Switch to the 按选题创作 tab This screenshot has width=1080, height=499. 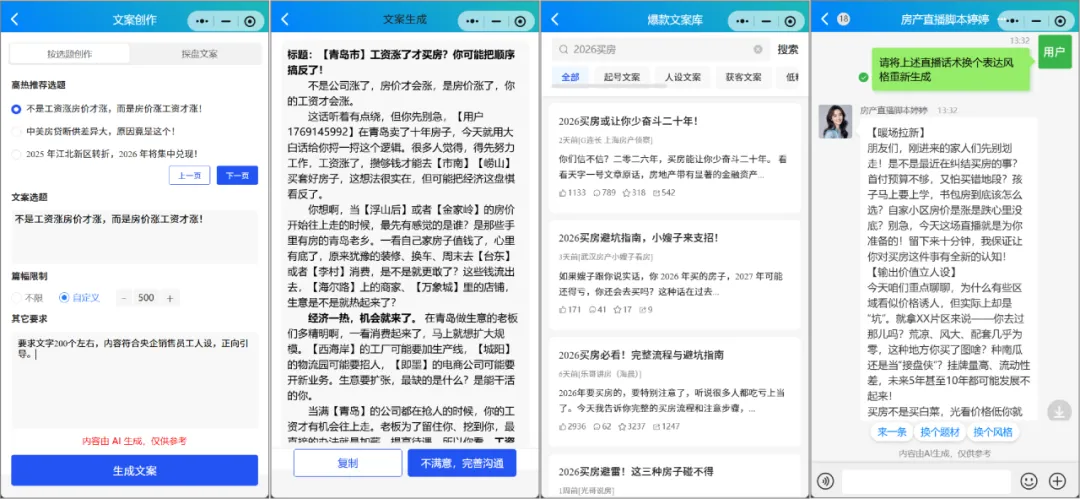tap(70, 53)
